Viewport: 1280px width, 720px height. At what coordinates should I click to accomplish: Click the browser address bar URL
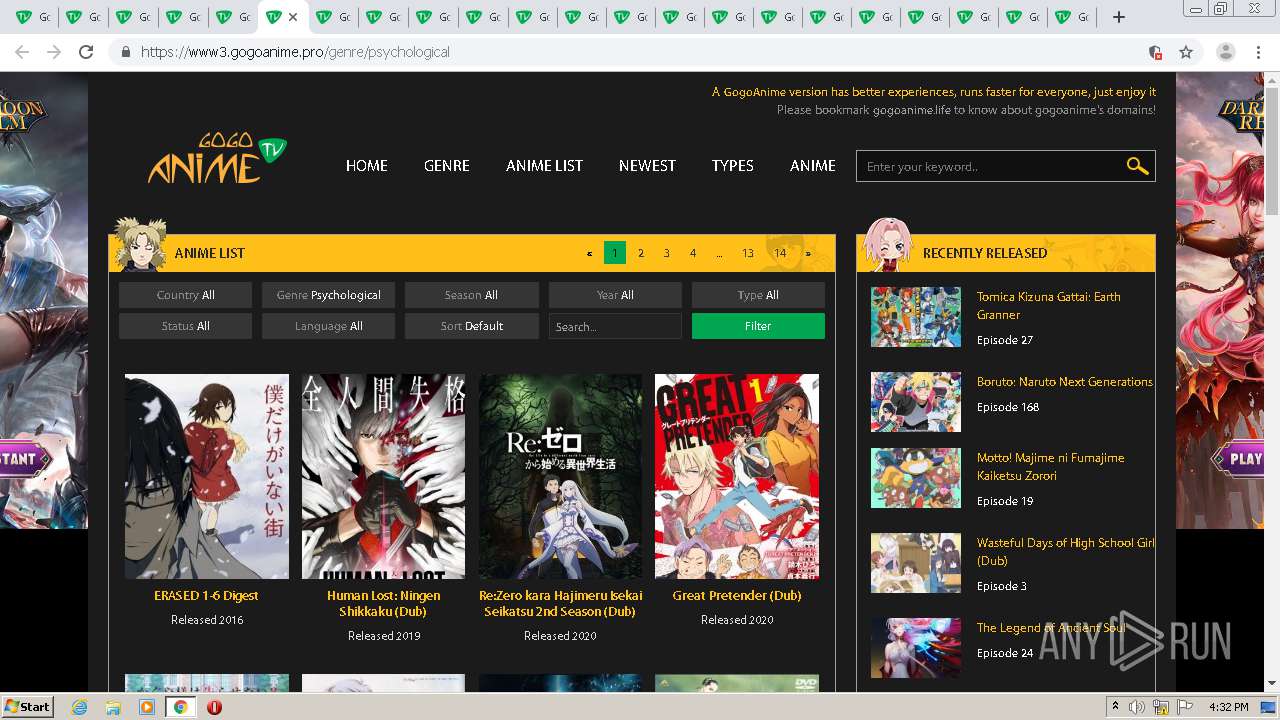295,52
